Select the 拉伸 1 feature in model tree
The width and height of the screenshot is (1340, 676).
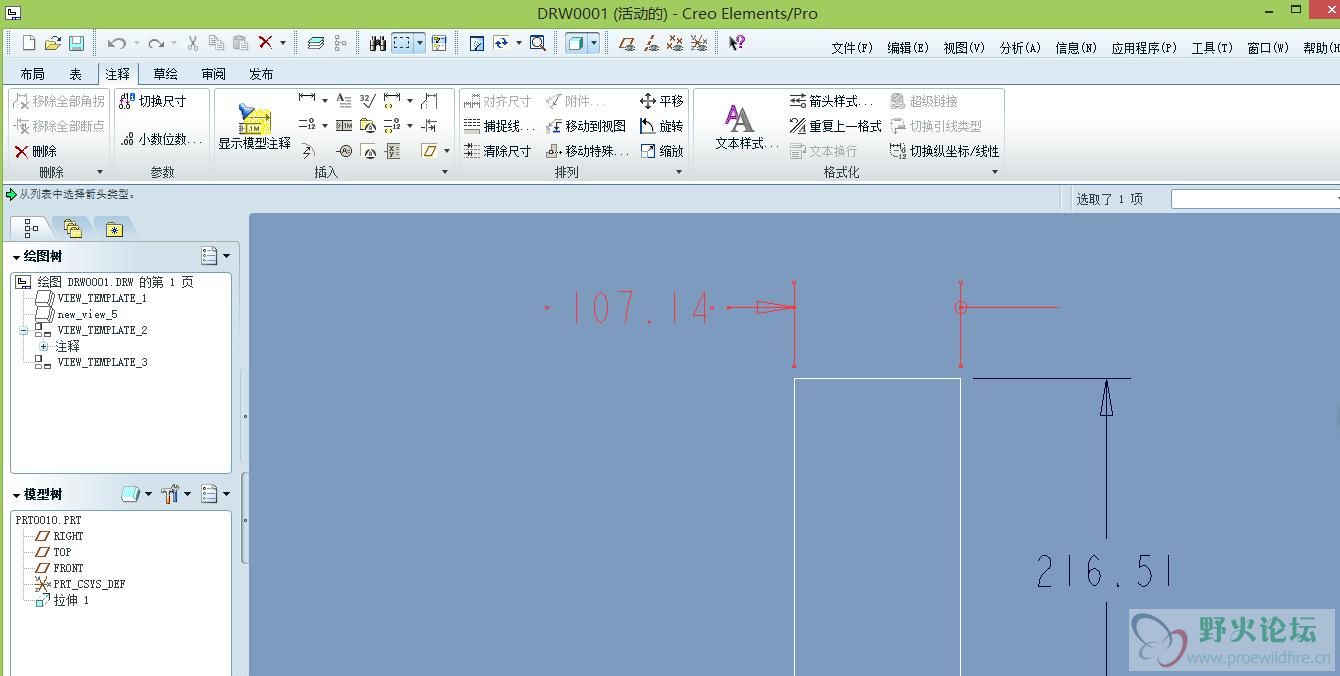62,600
